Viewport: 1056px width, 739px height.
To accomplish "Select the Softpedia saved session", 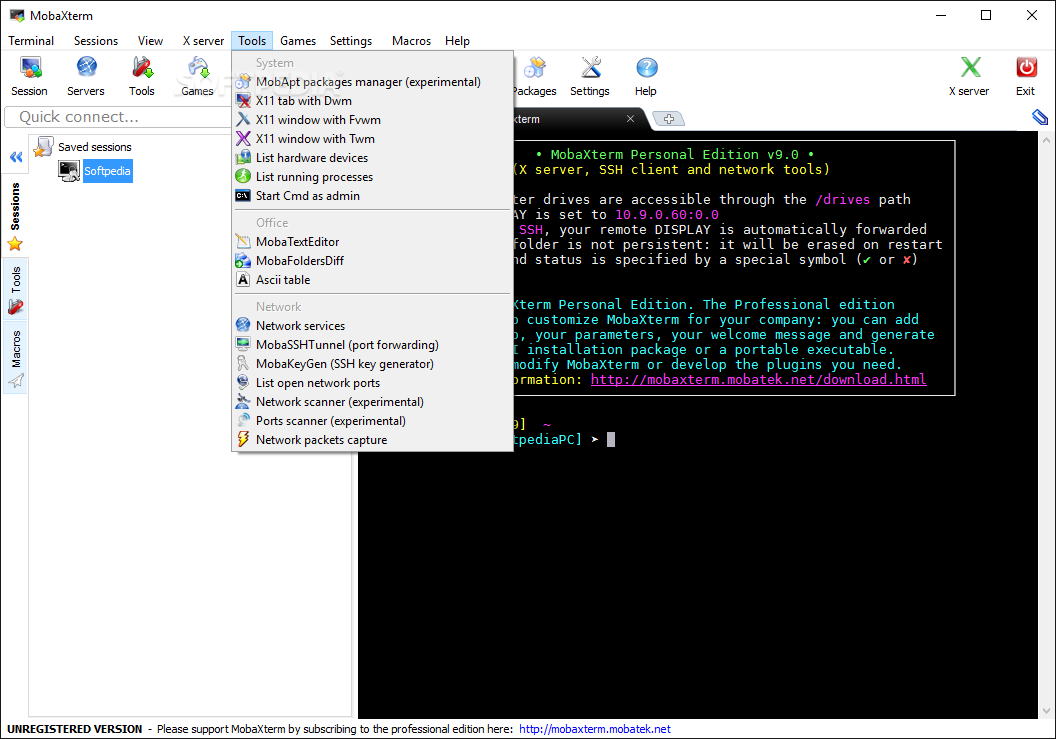I will pyautogui.click(x=107, y=171).
